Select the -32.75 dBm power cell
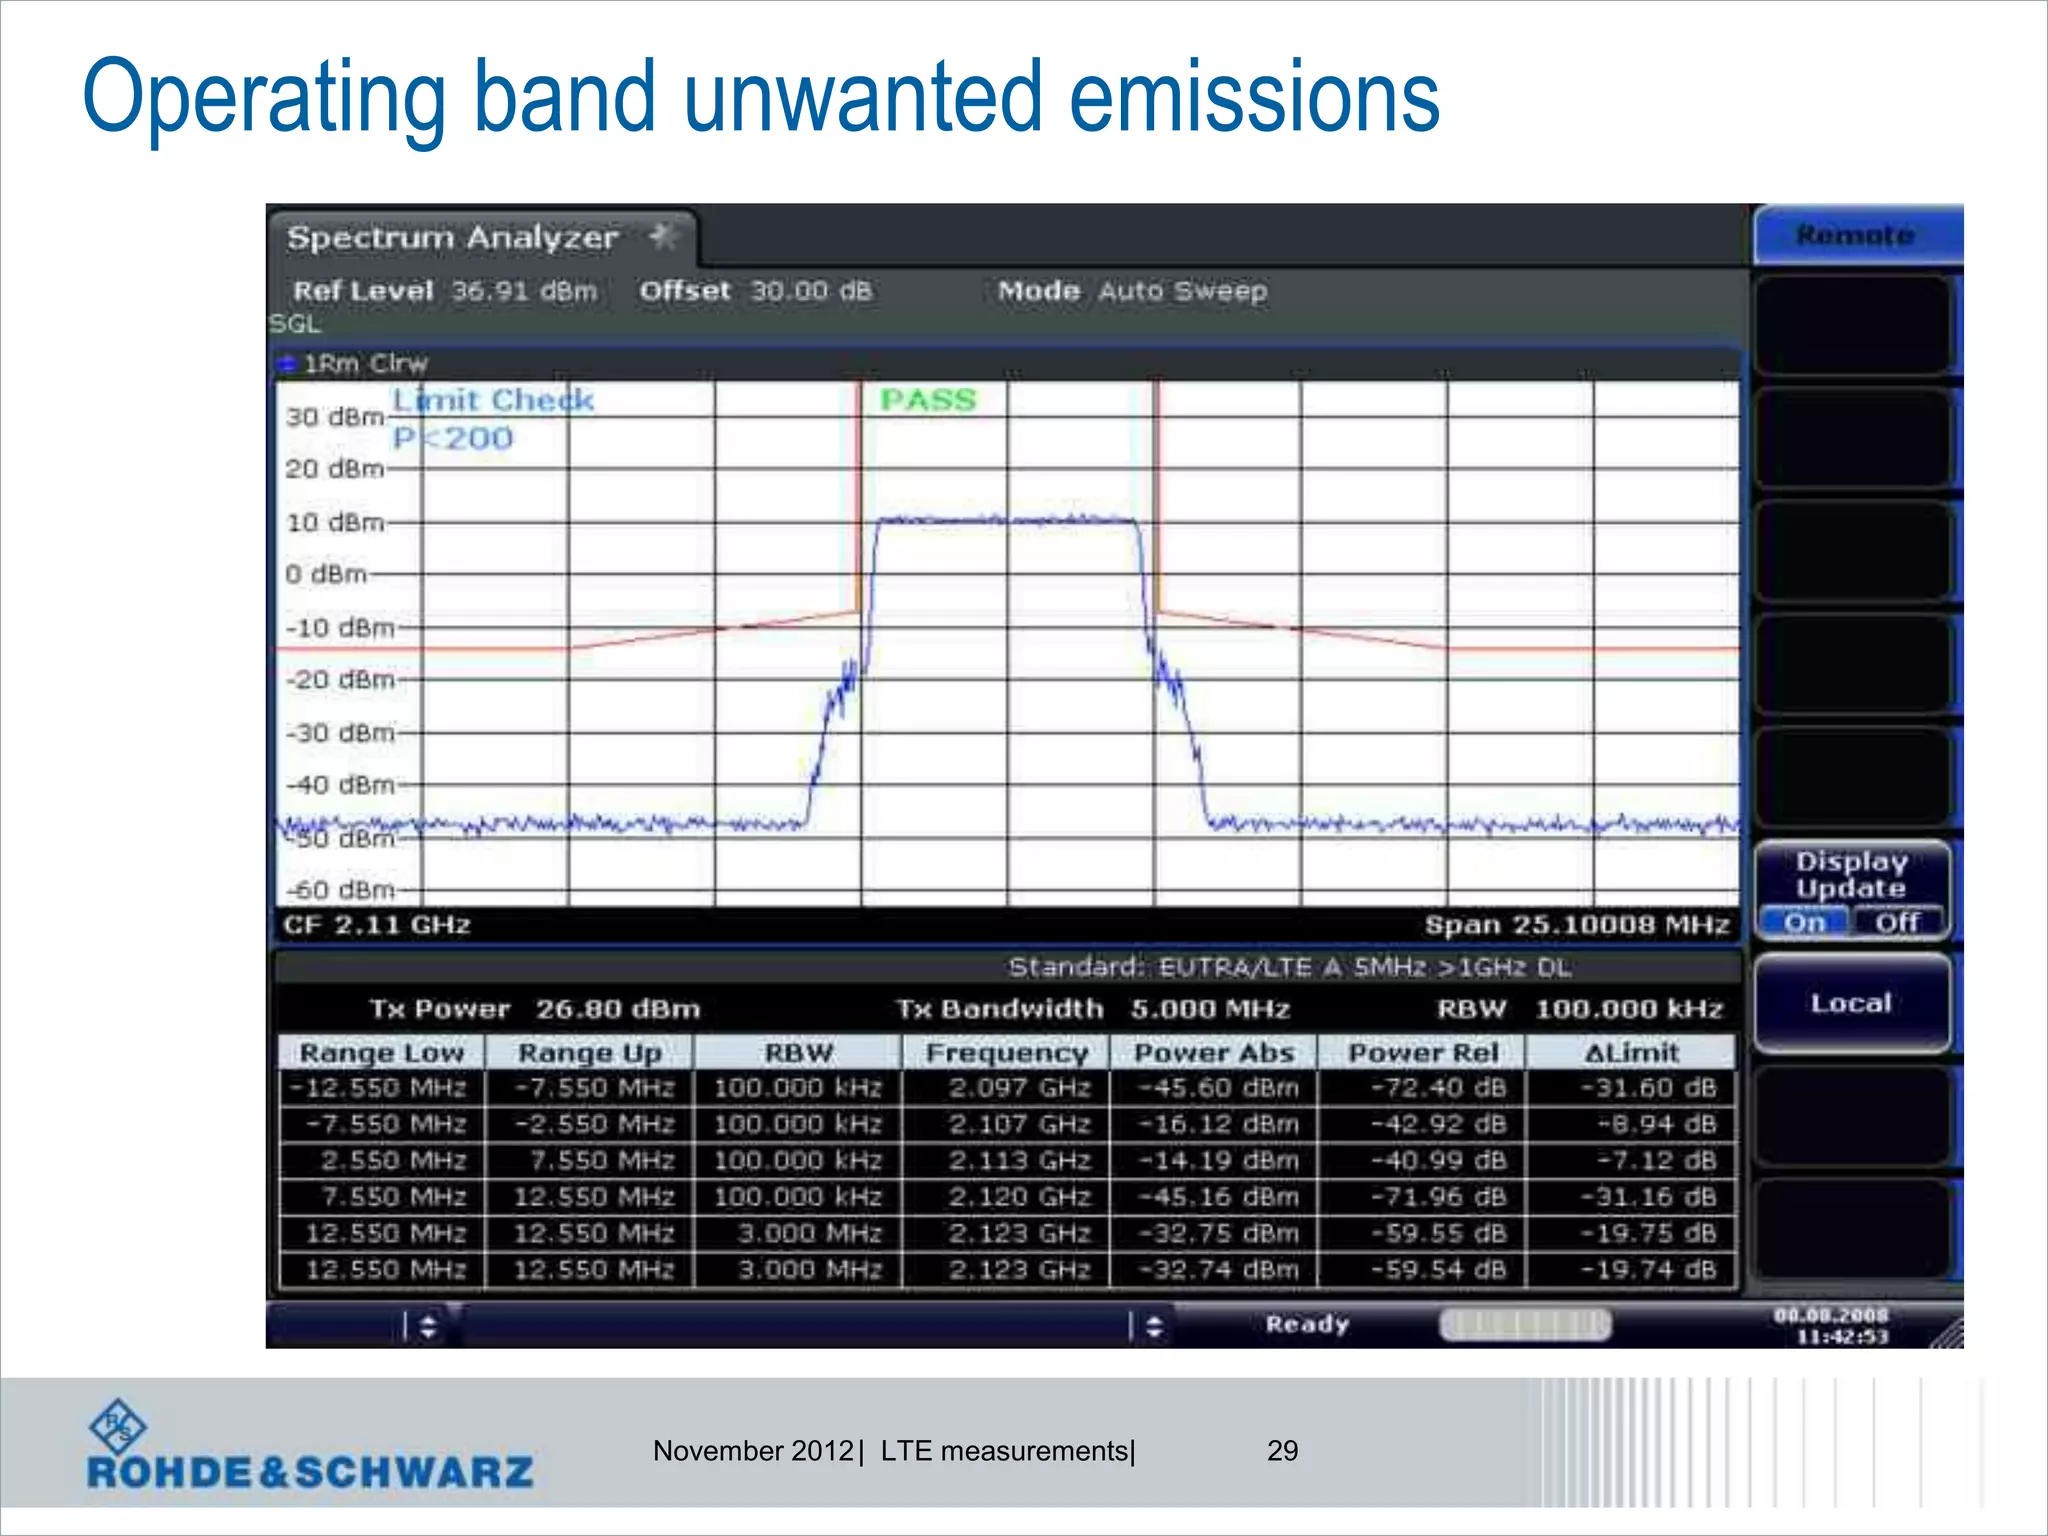 click(1214, 1233)
